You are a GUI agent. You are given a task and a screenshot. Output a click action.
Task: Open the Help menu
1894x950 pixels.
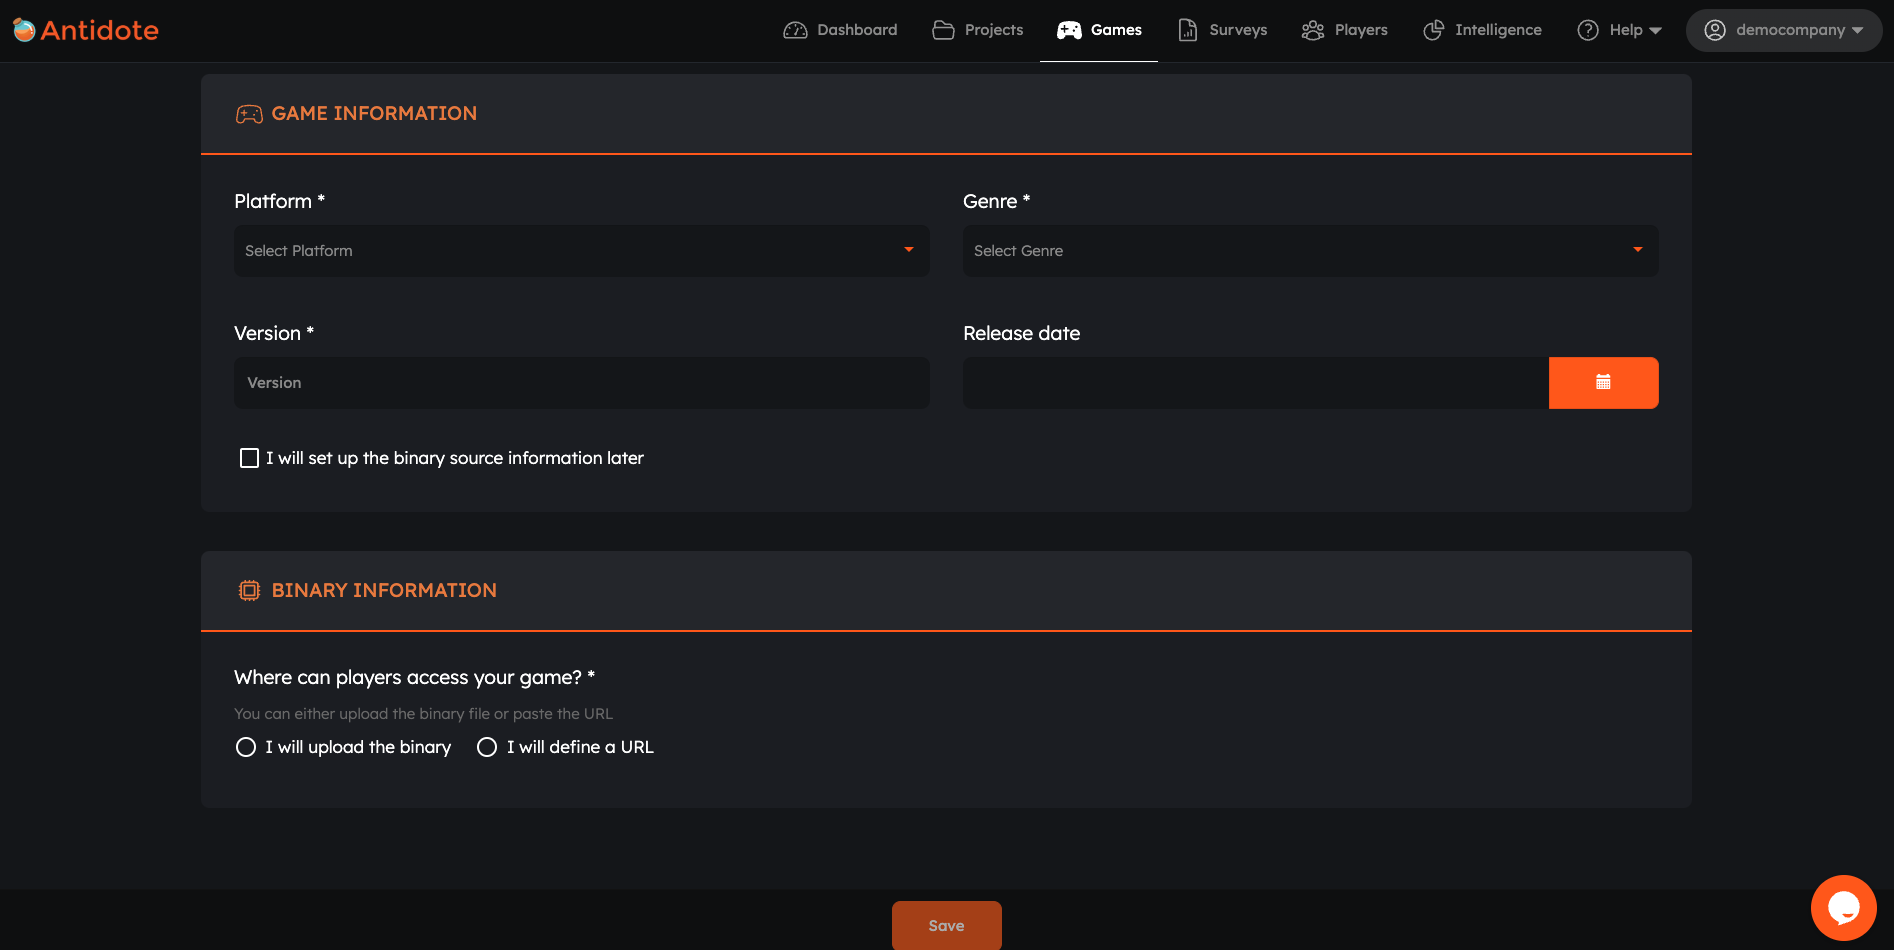(1619, 30)
